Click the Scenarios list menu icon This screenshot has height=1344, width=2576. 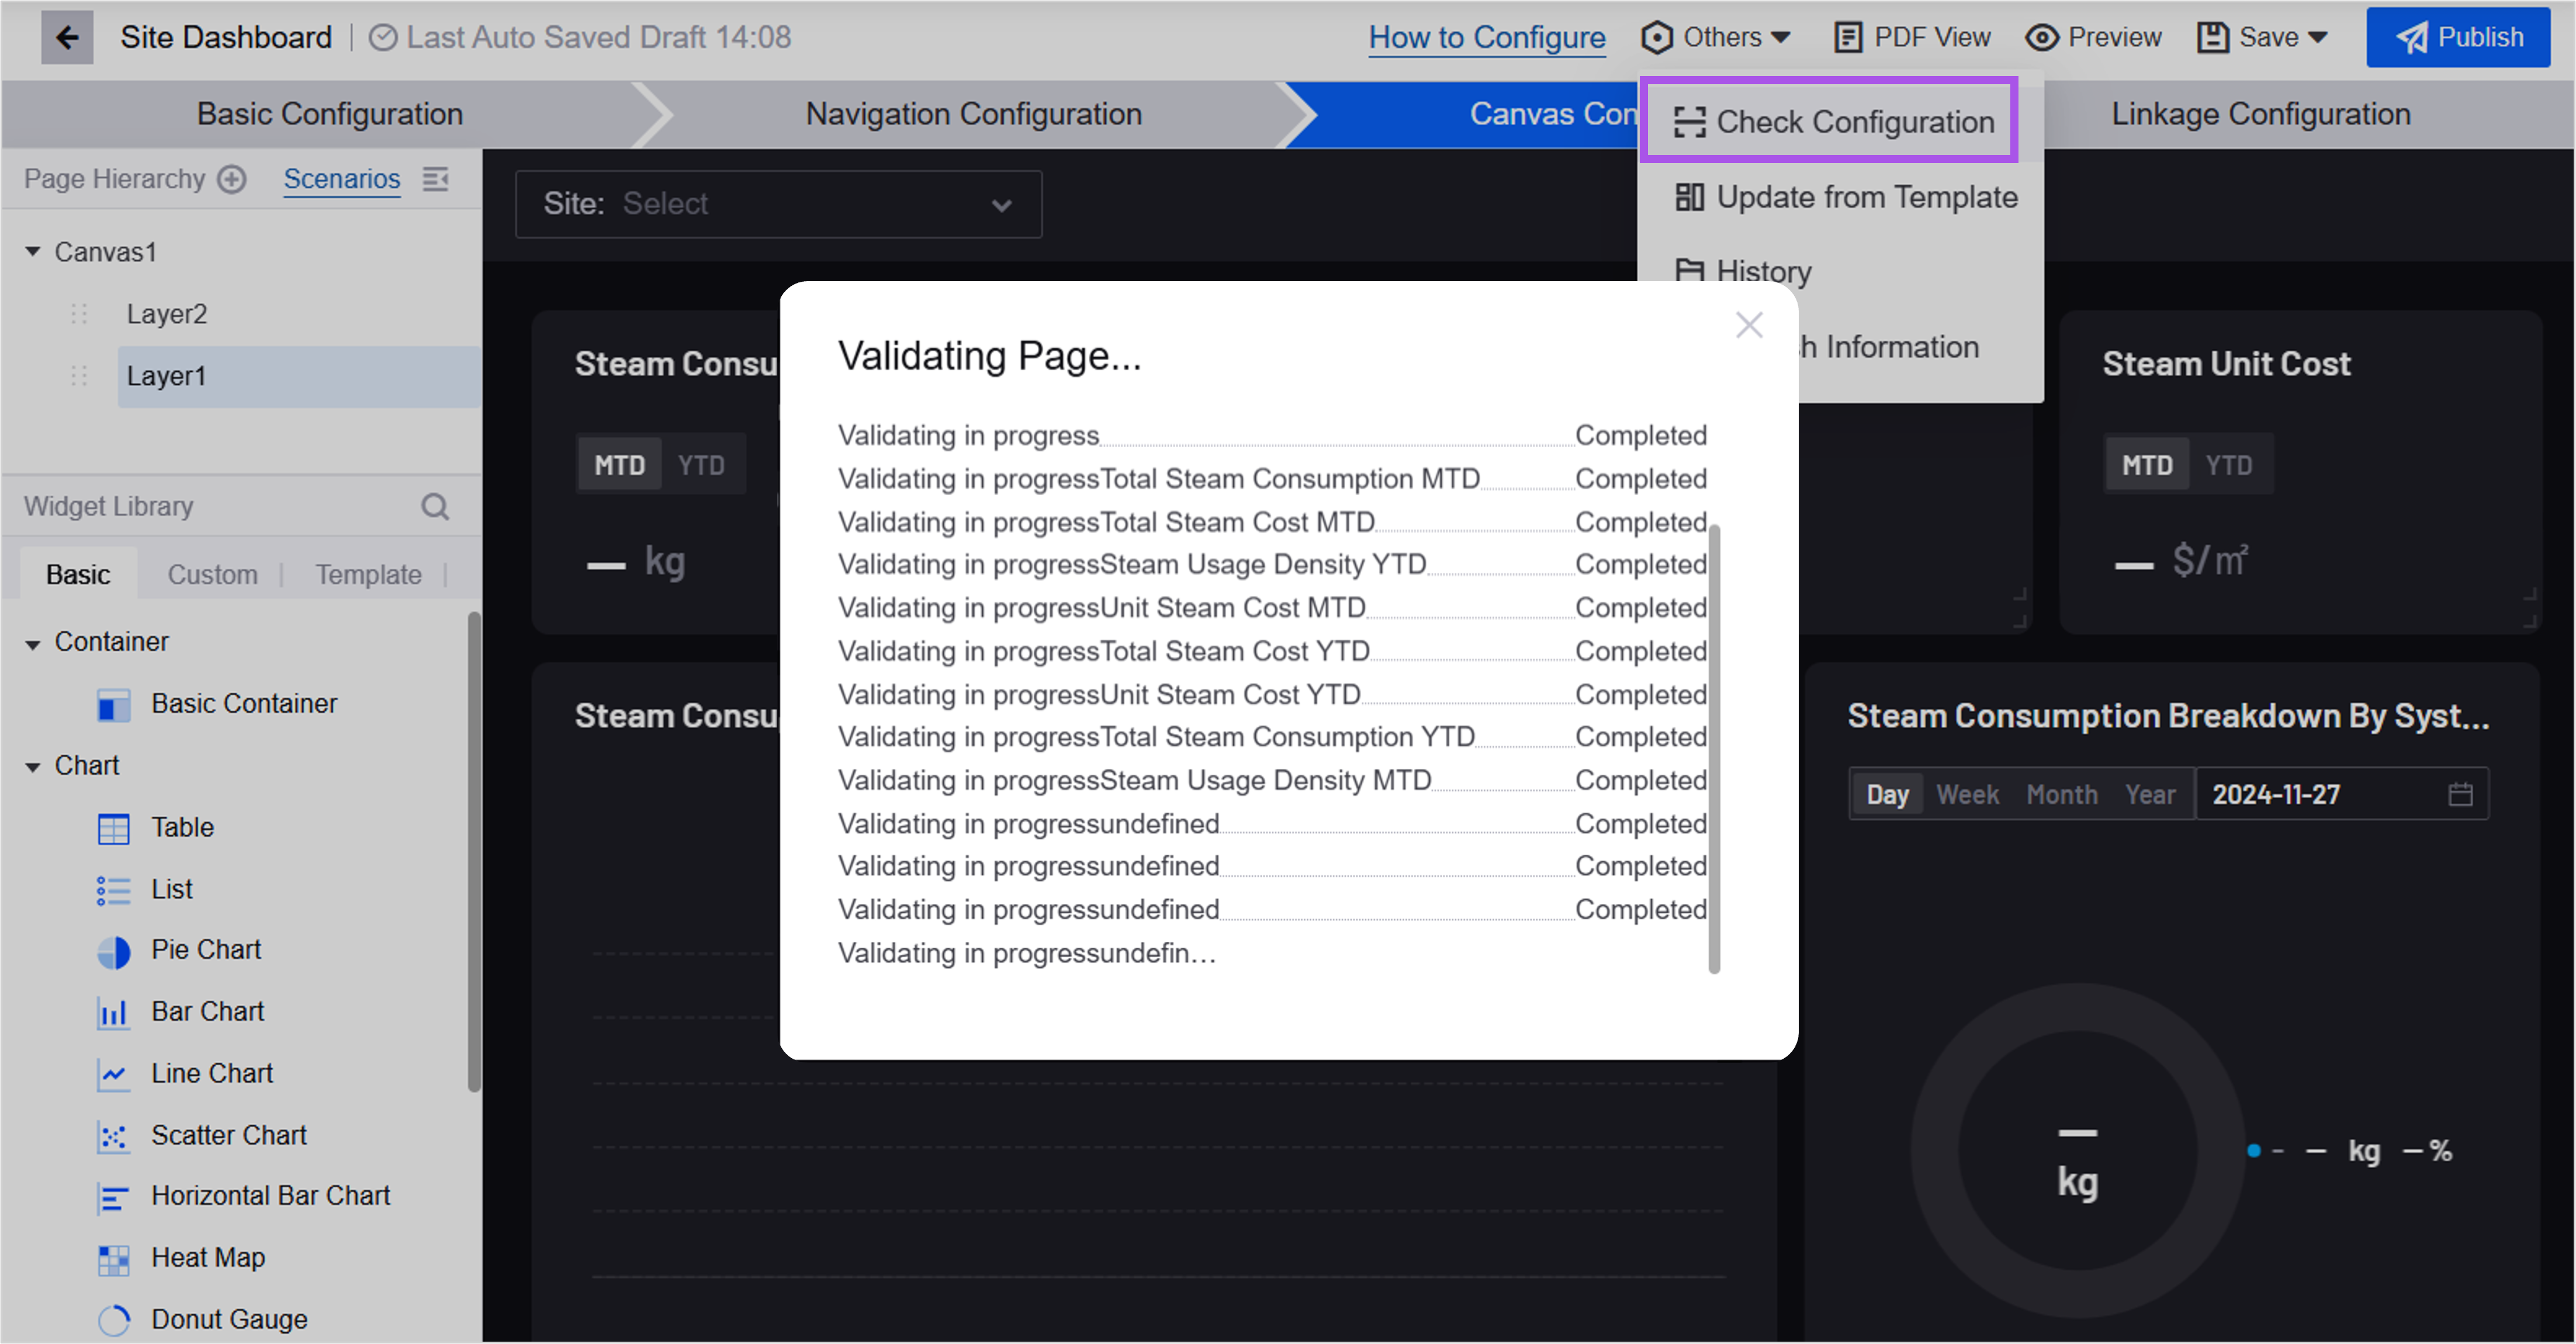pos(435,179)
